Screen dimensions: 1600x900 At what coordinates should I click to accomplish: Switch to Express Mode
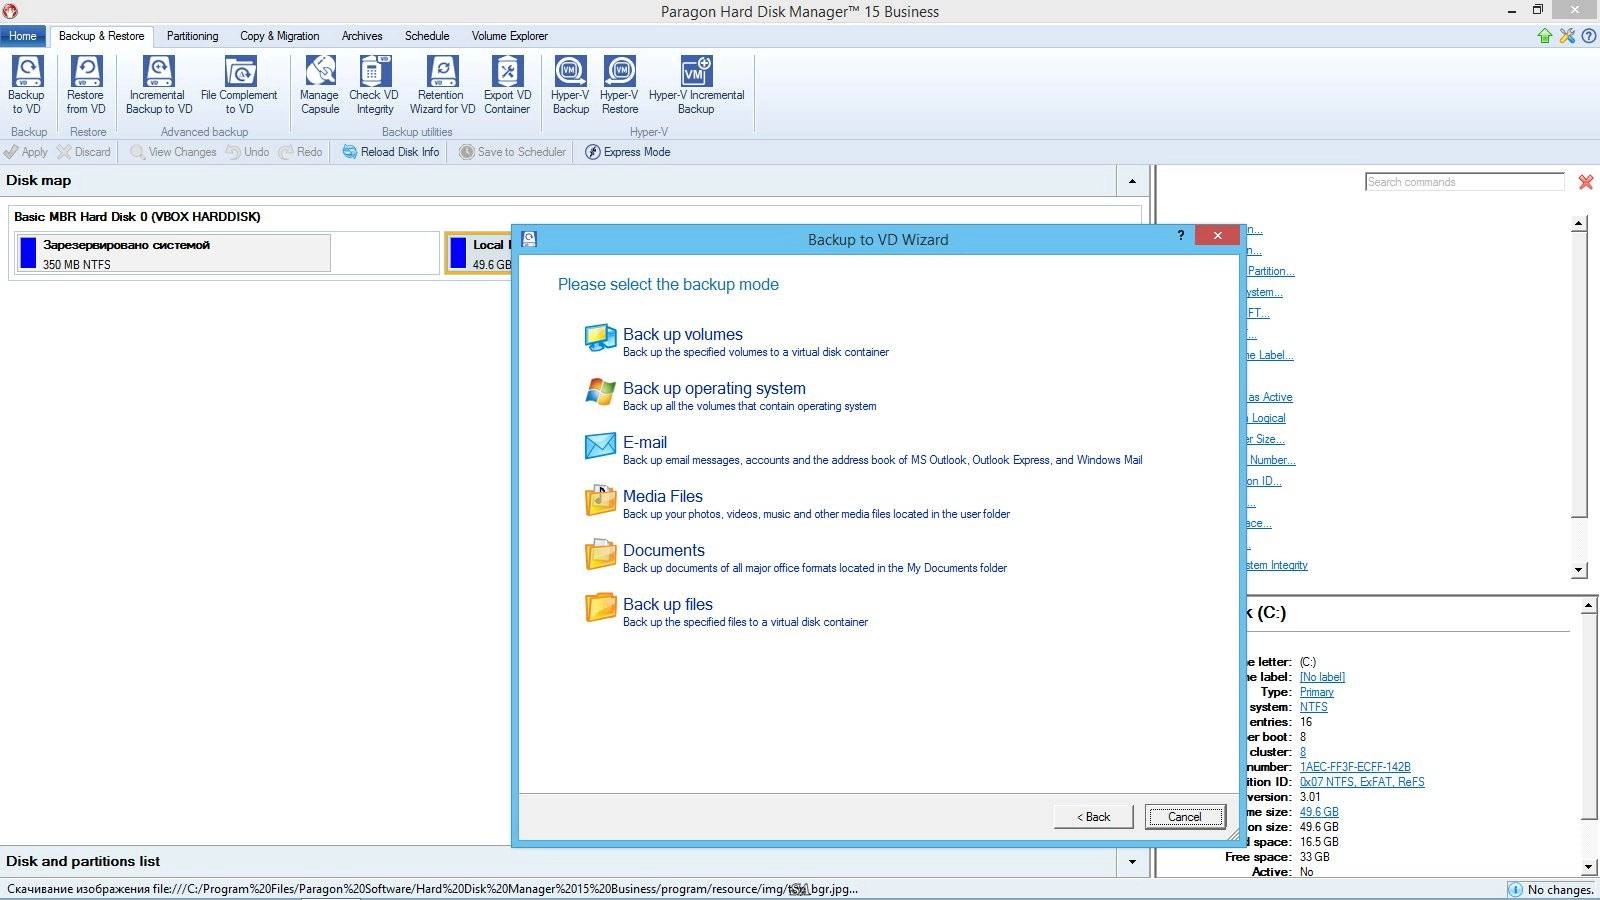[628, 152]
